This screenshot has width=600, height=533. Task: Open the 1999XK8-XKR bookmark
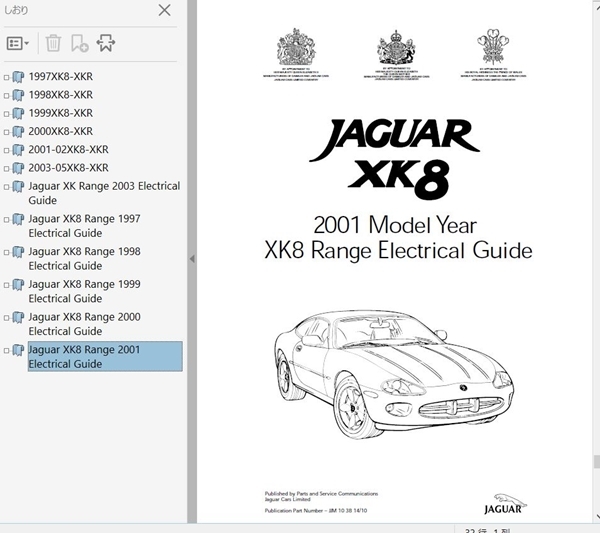(60, 113)
